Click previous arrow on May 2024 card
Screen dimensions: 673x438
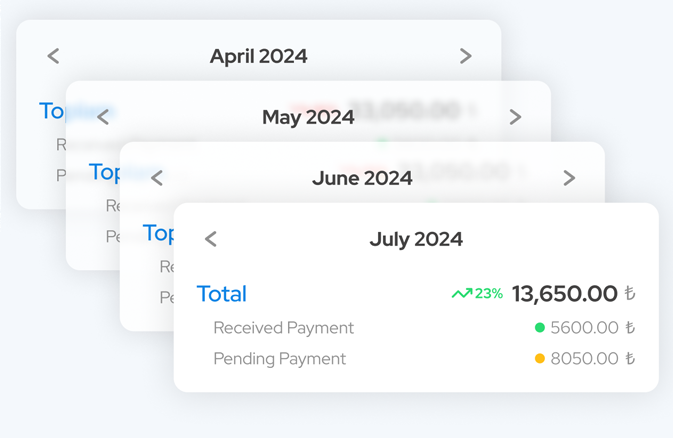[x=103, y=117]
